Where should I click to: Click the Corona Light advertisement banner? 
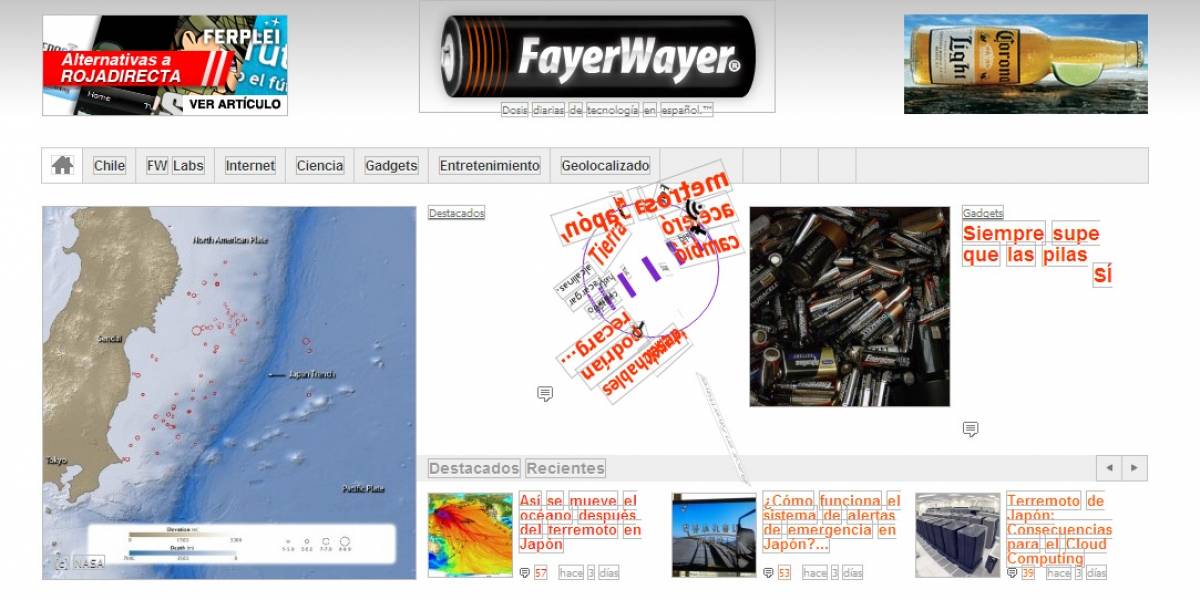(x=1026, y=64)
